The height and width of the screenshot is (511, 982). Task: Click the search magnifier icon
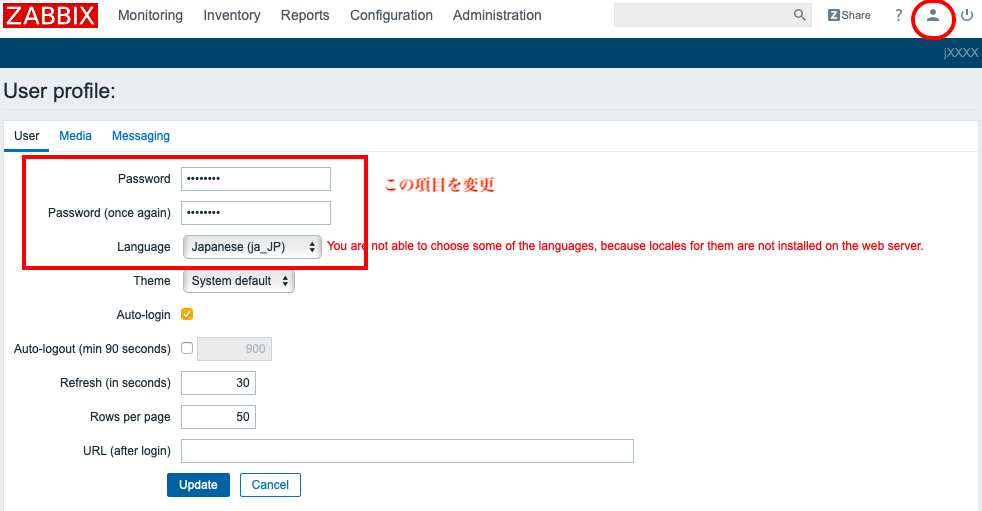point(800,15)
